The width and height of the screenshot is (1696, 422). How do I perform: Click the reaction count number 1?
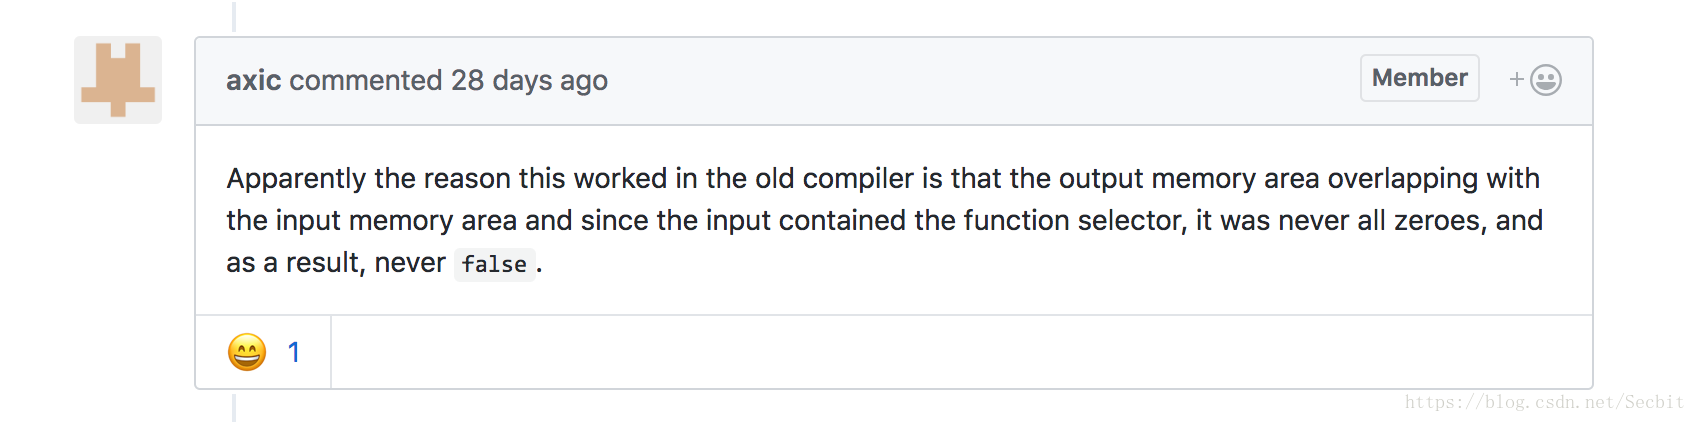tap(294, 352)
